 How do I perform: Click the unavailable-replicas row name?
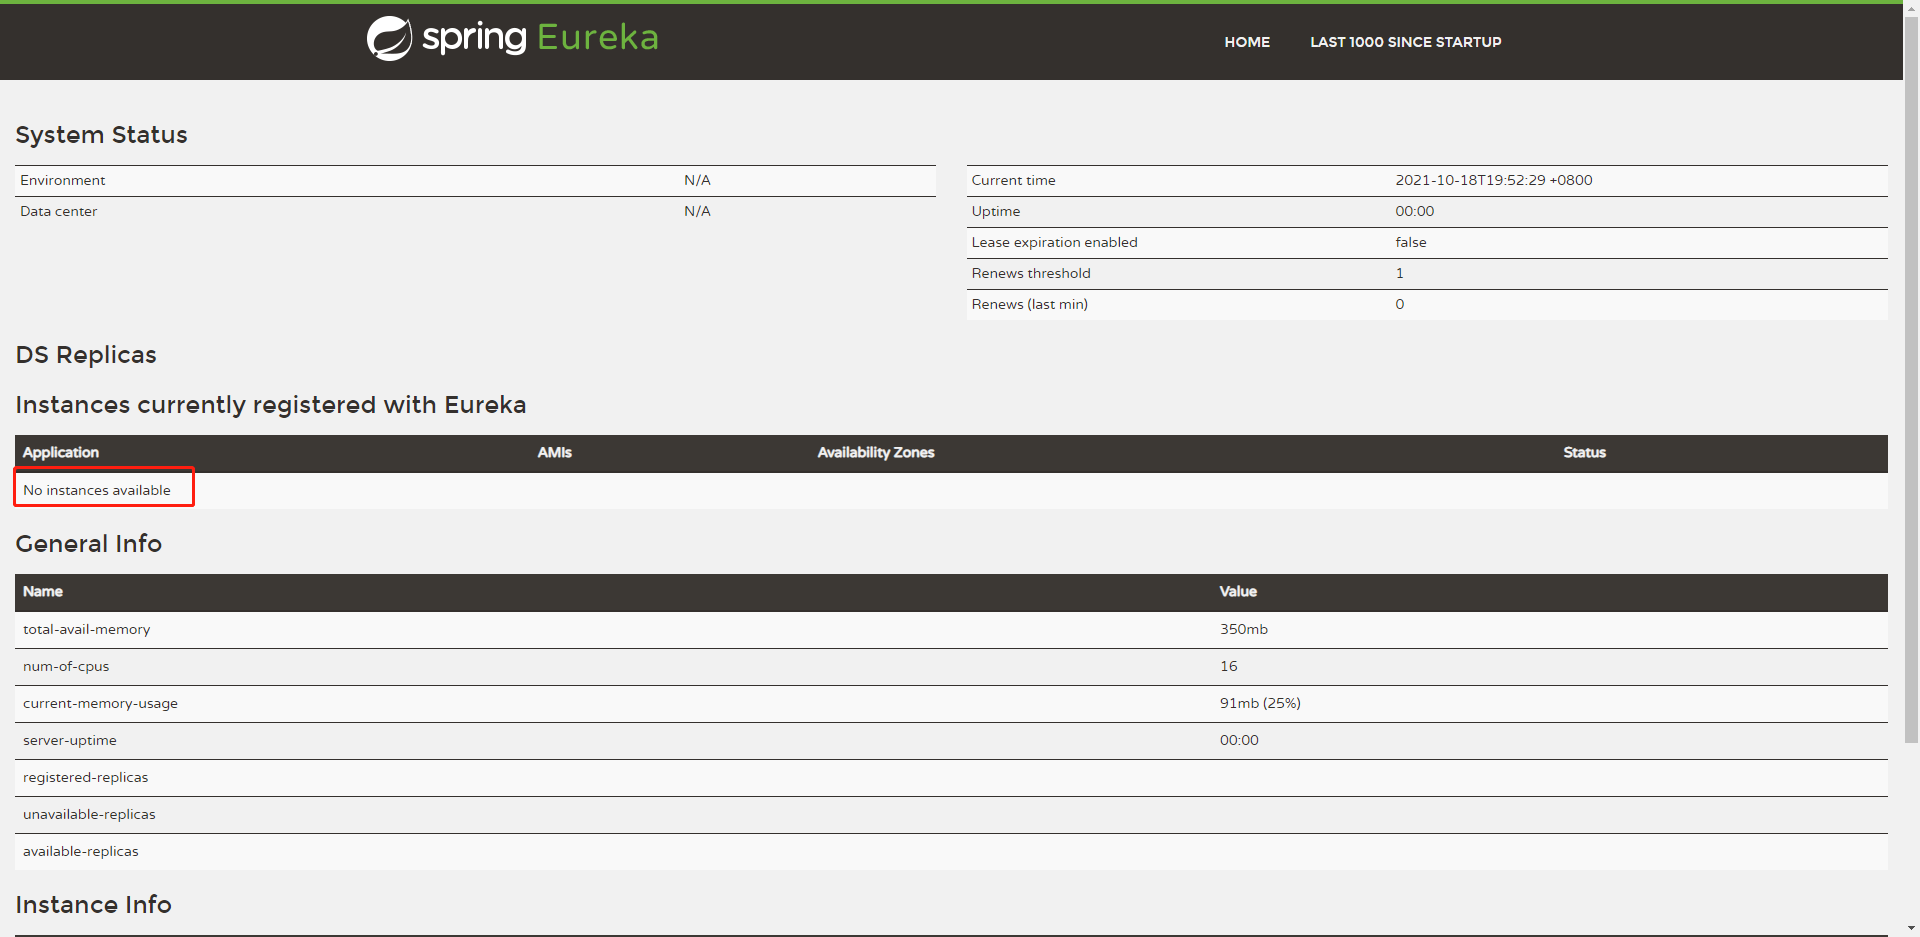coord(89,815)
